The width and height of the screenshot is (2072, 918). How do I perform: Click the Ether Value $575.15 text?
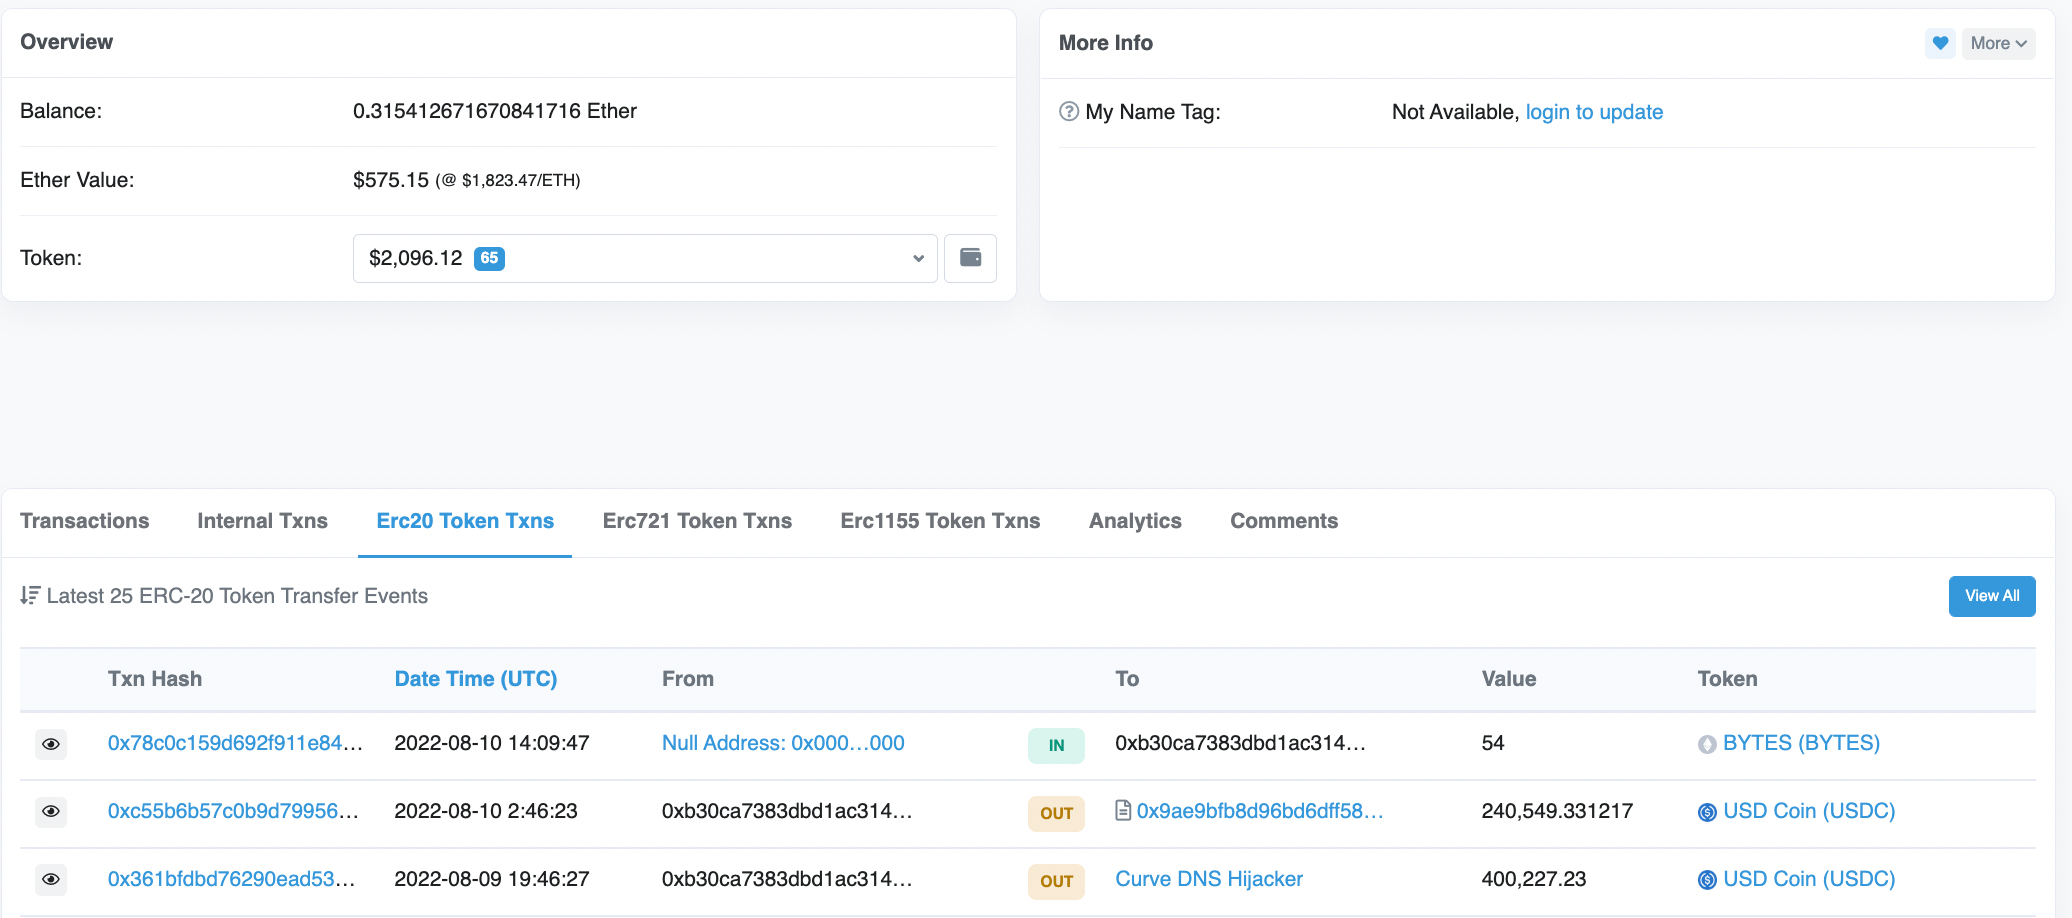[x=391, y=180]
